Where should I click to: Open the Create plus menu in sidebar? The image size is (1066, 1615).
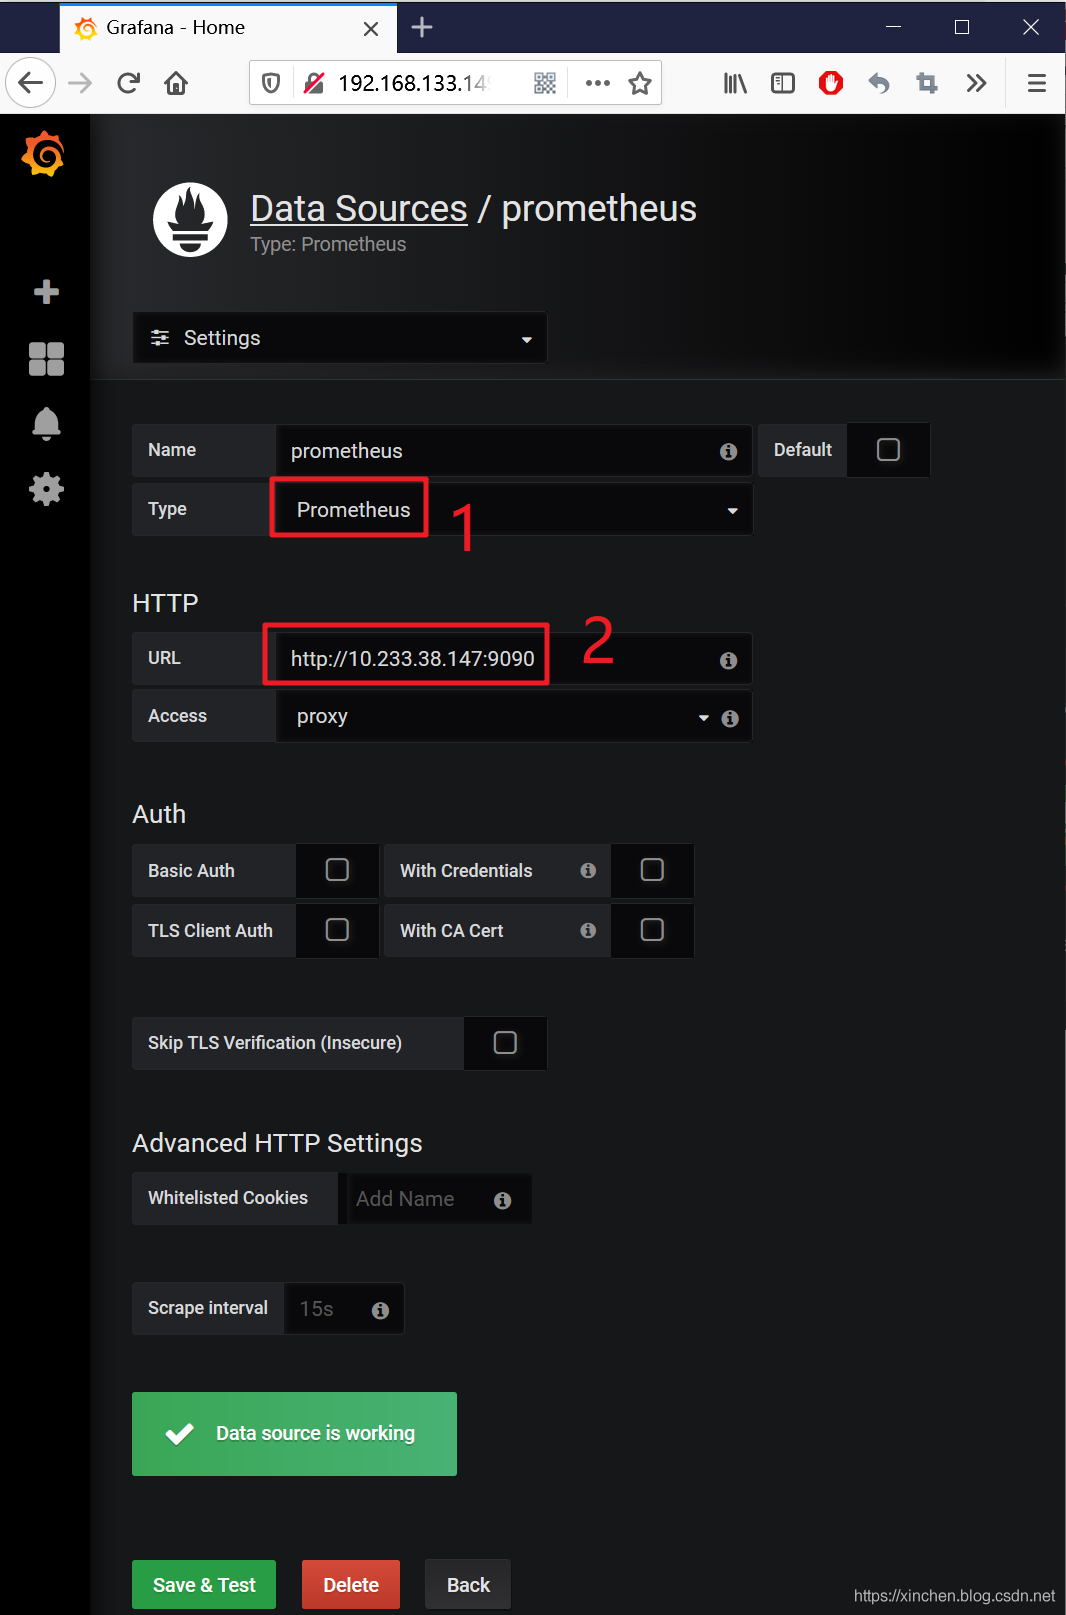46,292
